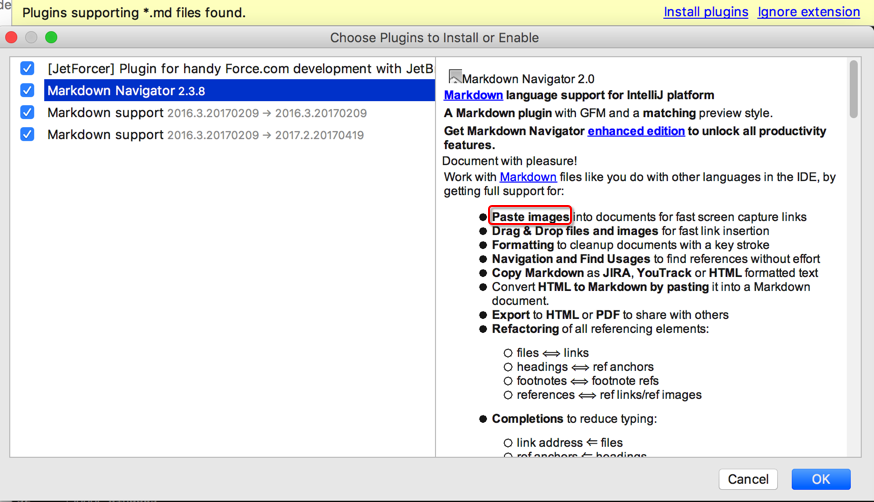874x502 pixels.
Task: Click 'Convert HTML to Markdown by pasting' line
Action: point(651,294)
